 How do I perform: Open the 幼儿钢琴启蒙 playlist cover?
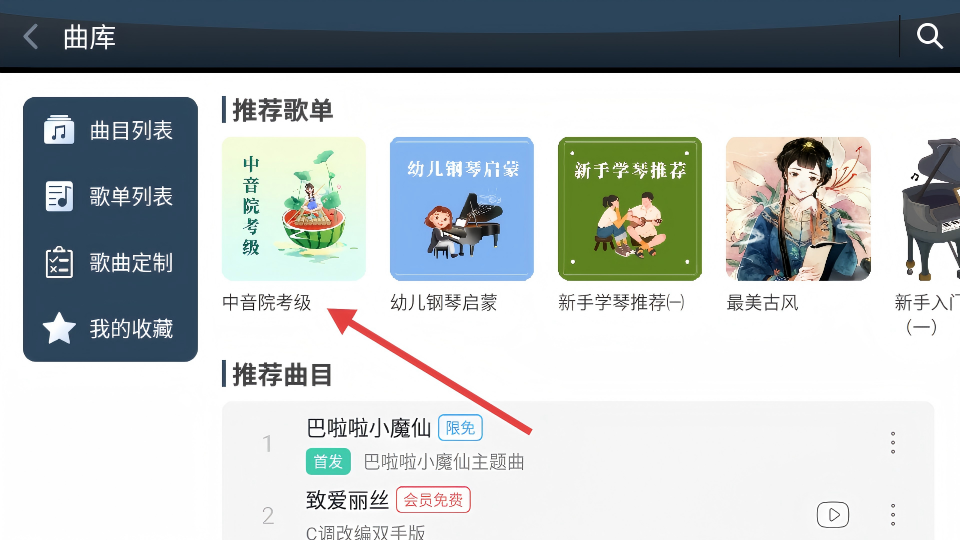point(462,209)
